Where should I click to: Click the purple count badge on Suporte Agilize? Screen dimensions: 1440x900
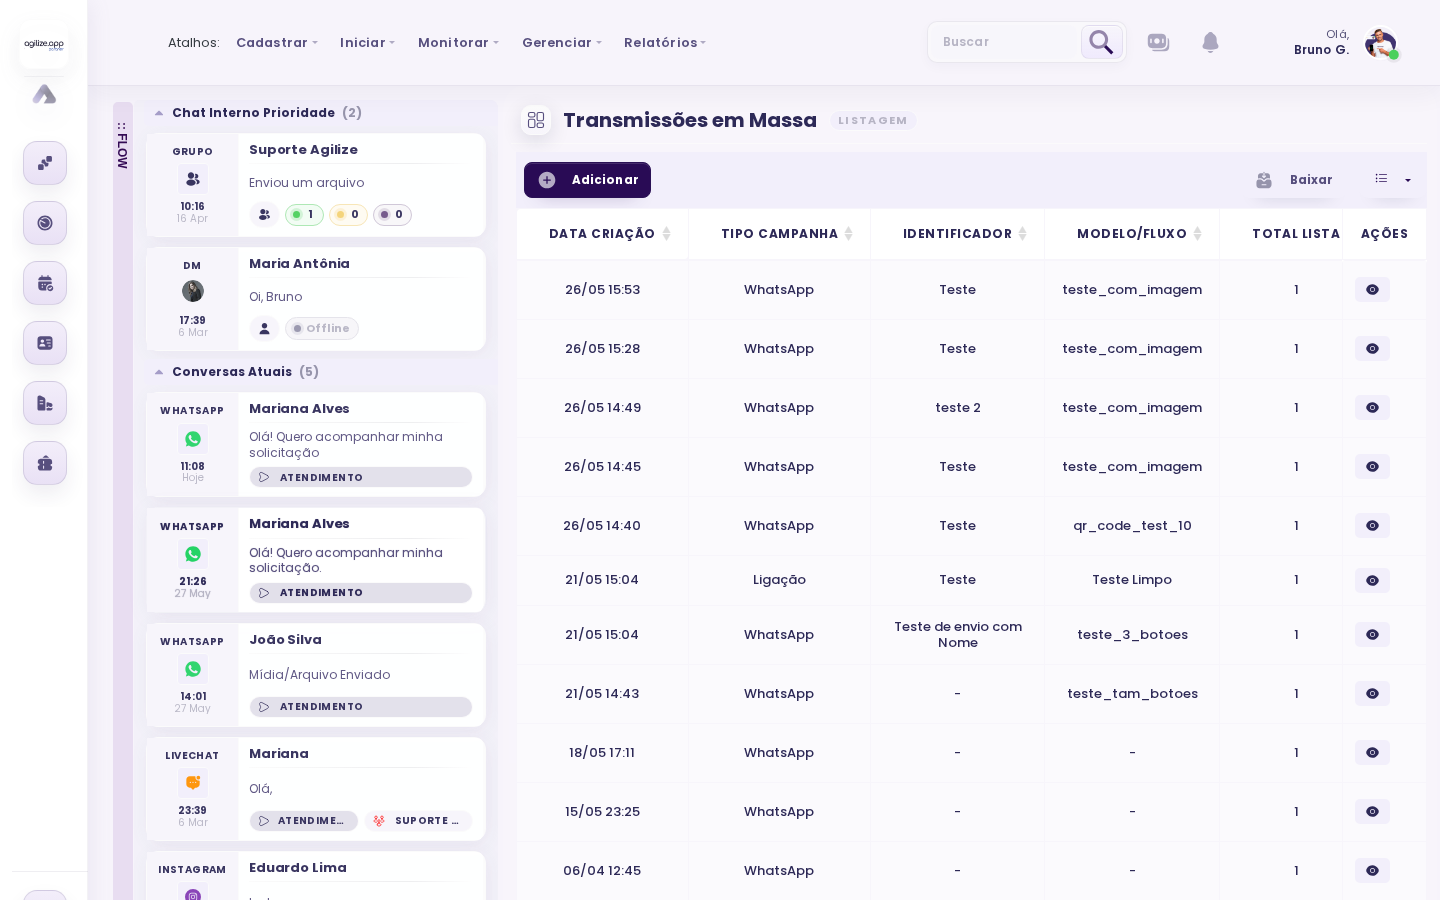[x=392, y=215]
